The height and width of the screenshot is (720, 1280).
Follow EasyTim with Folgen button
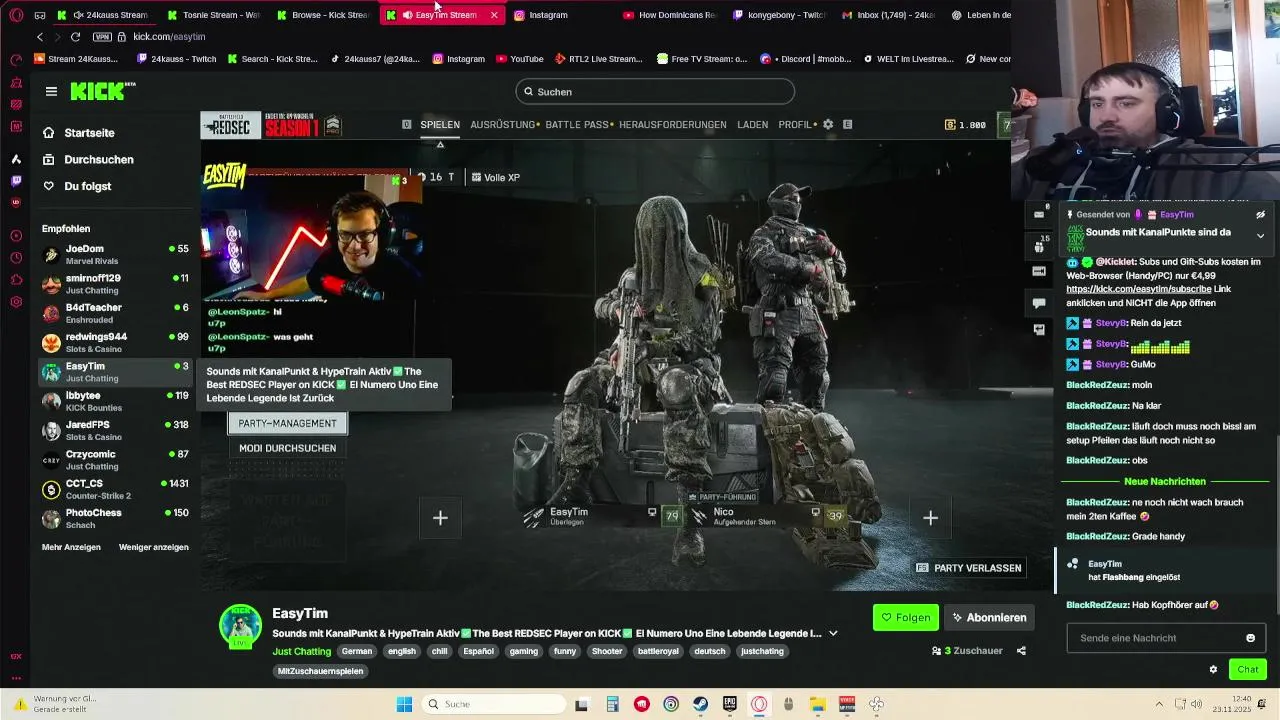[x=906, y=617]
